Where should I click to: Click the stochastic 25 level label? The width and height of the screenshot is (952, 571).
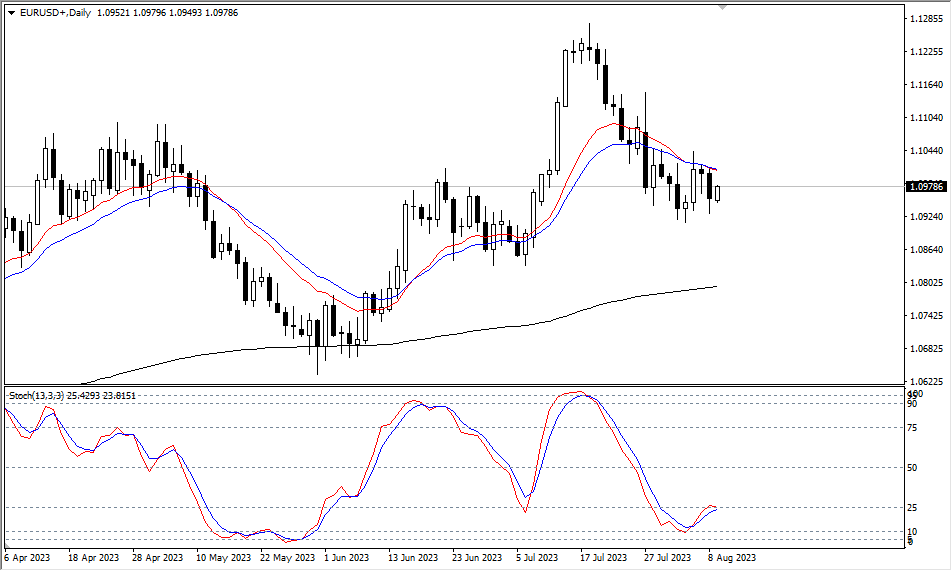tap(914, 507)
